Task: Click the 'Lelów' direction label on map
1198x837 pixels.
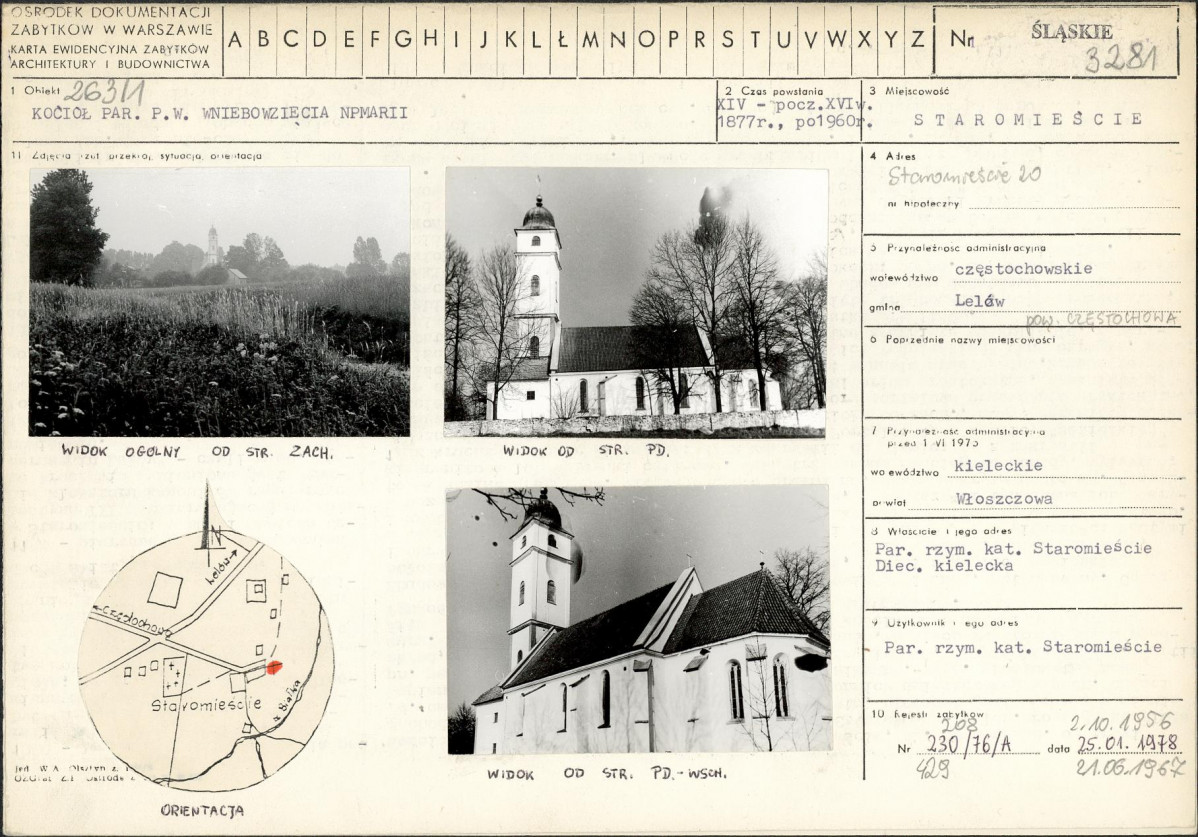Action: pos(221,567)
